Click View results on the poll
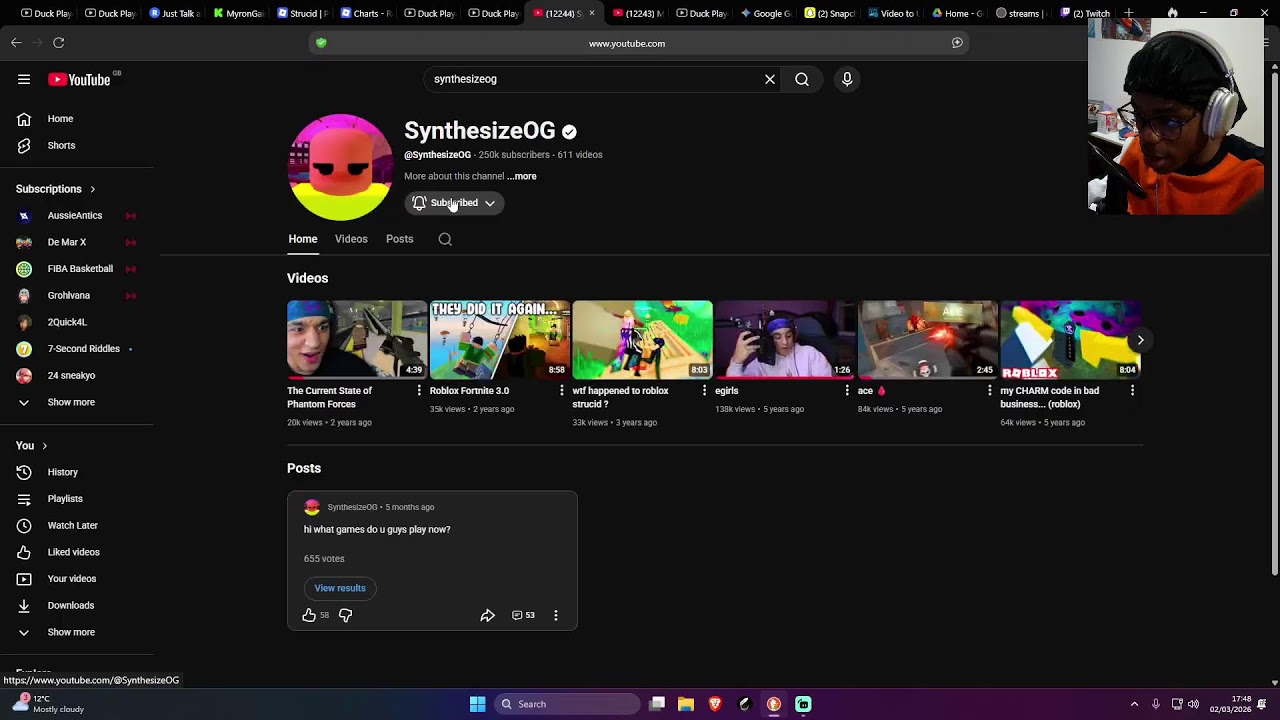 340,588
